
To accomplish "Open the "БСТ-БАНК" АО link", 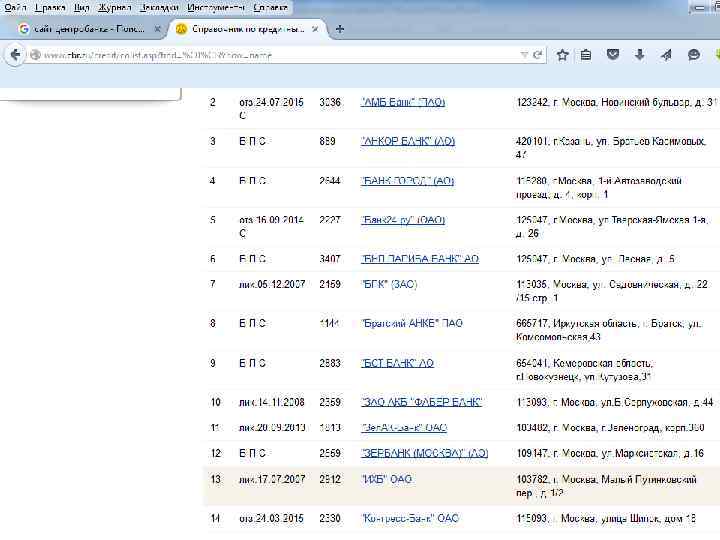I will (398, 363).
